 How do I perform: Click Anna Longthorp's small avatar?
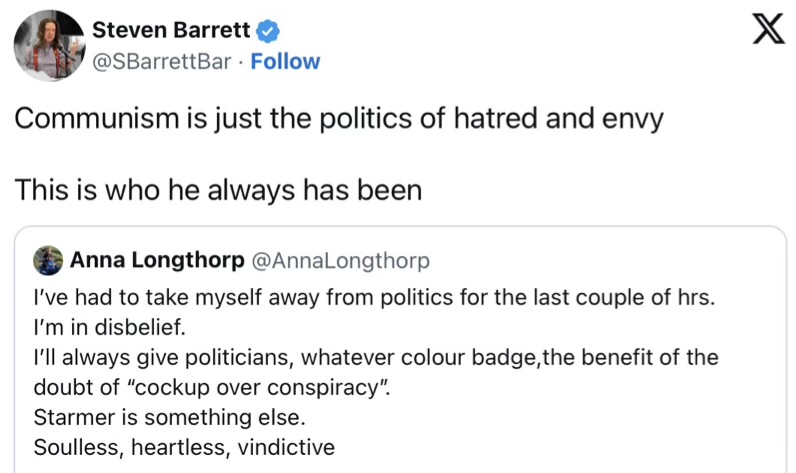coord(48,261)
